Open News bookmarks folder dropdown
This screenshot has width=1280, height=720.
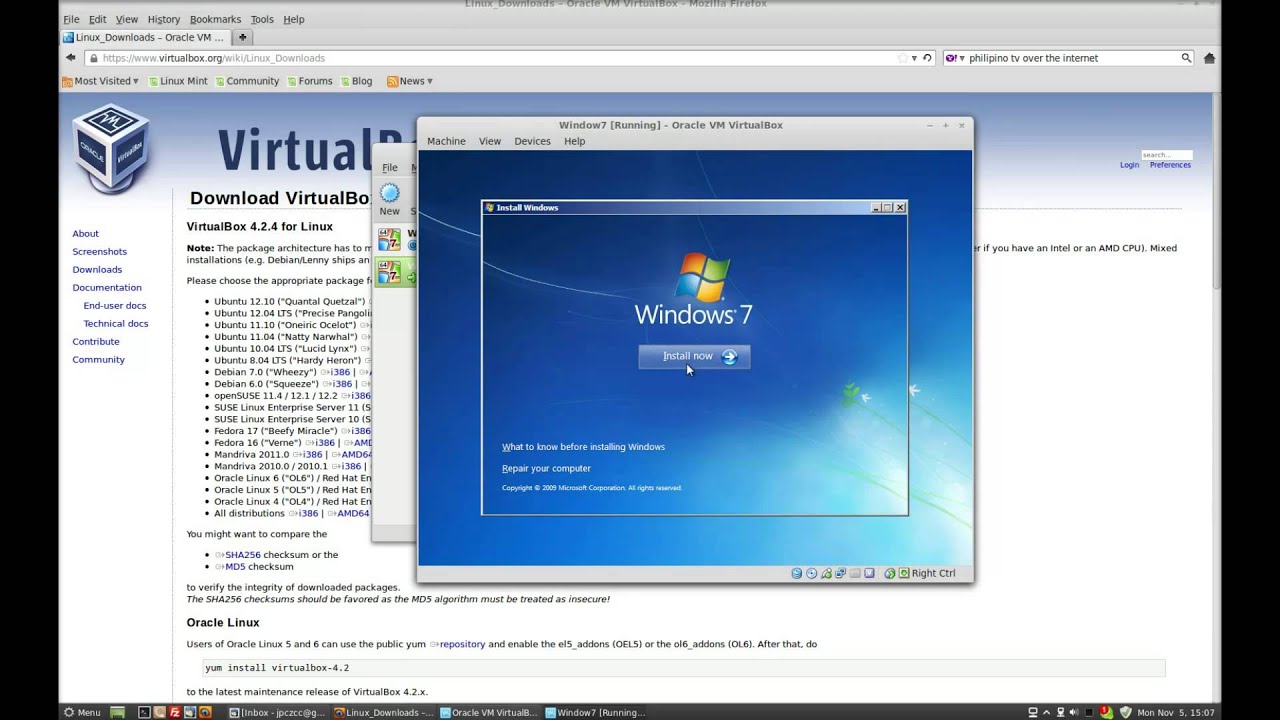[x=410, y=81]
